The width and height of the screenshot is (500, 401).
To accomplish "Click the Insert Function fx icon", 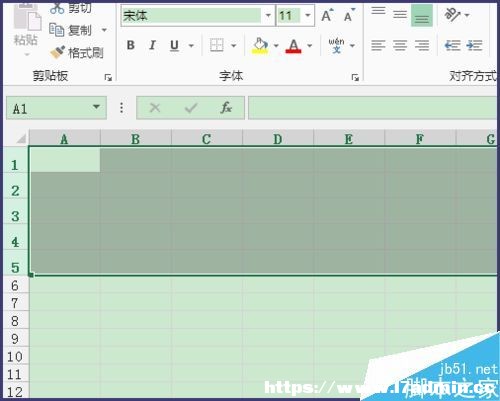I will [x=226, y=108].
